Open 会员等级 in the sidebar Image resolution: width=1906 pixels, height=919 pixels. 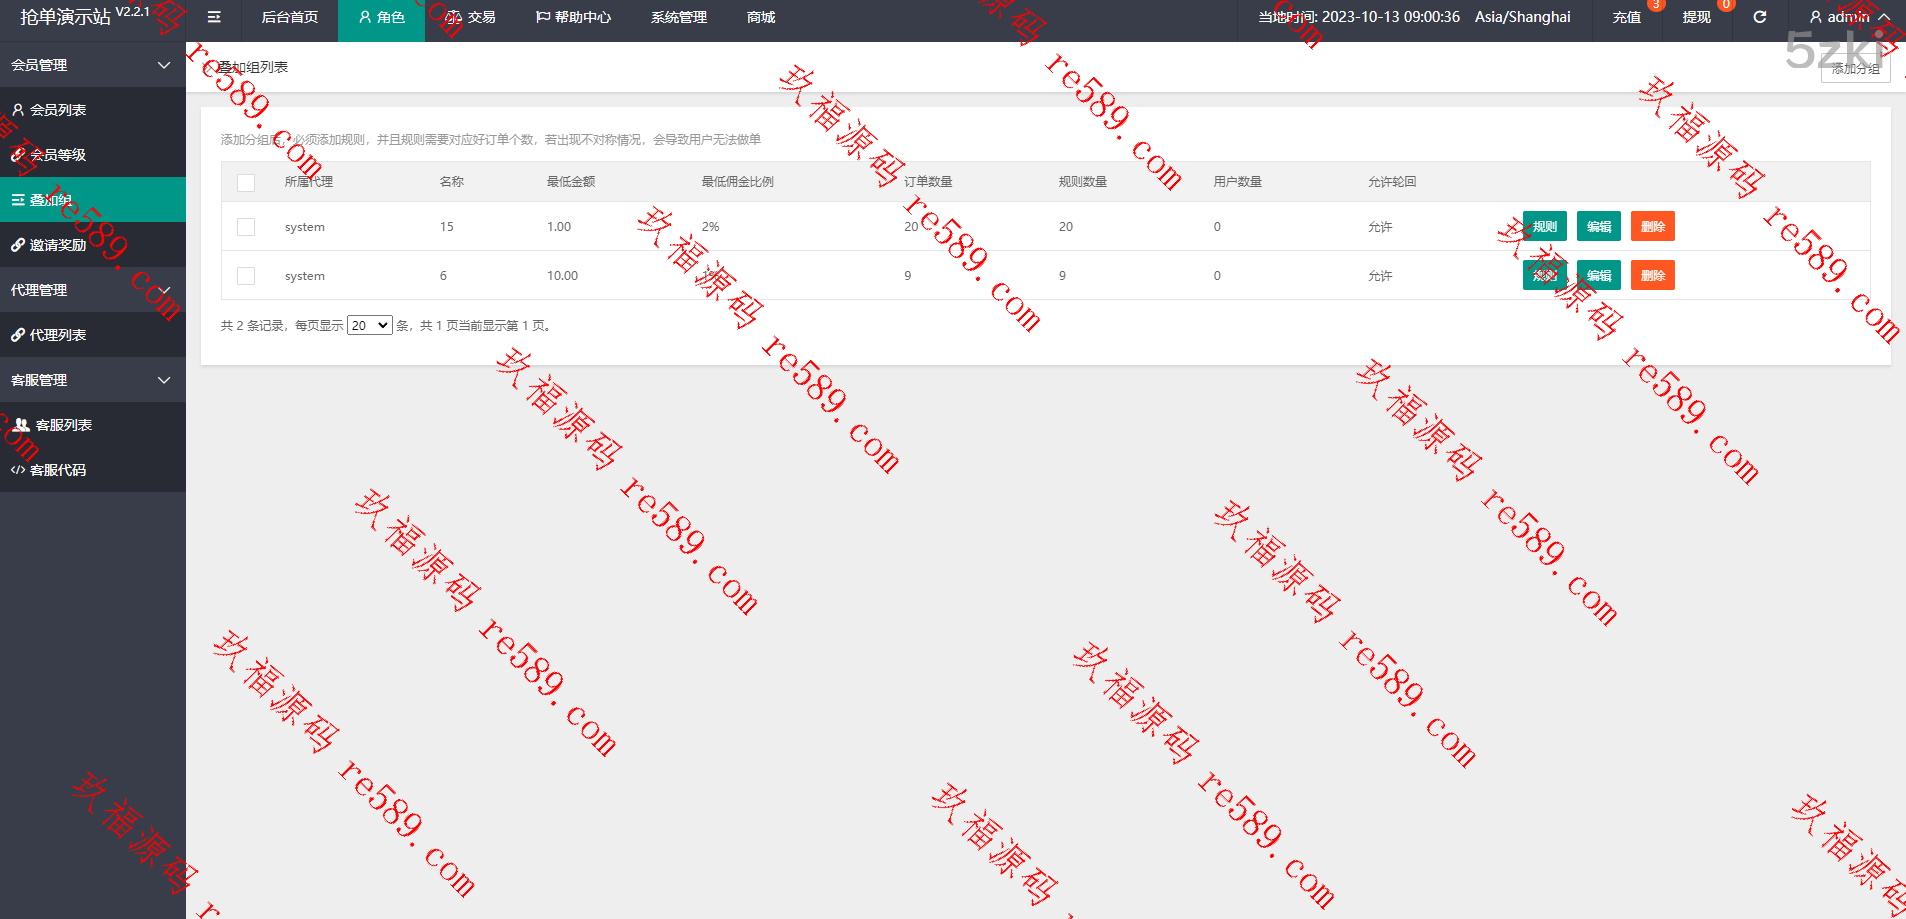(58, 155)
